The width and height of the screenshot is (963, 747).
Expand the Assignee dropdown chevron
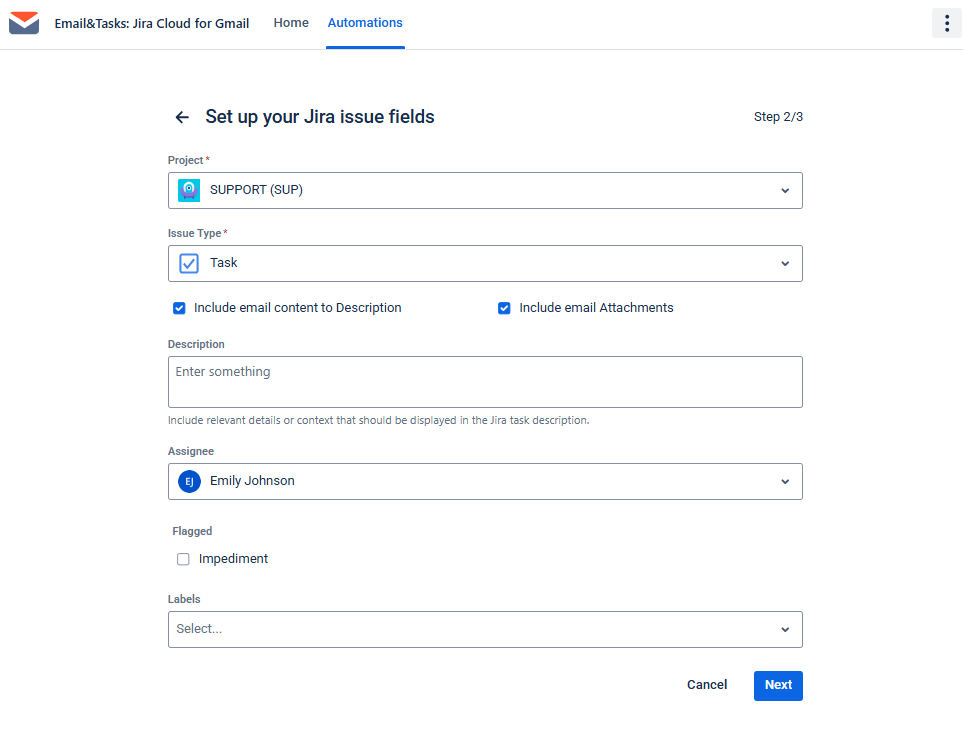click(785, 482)
